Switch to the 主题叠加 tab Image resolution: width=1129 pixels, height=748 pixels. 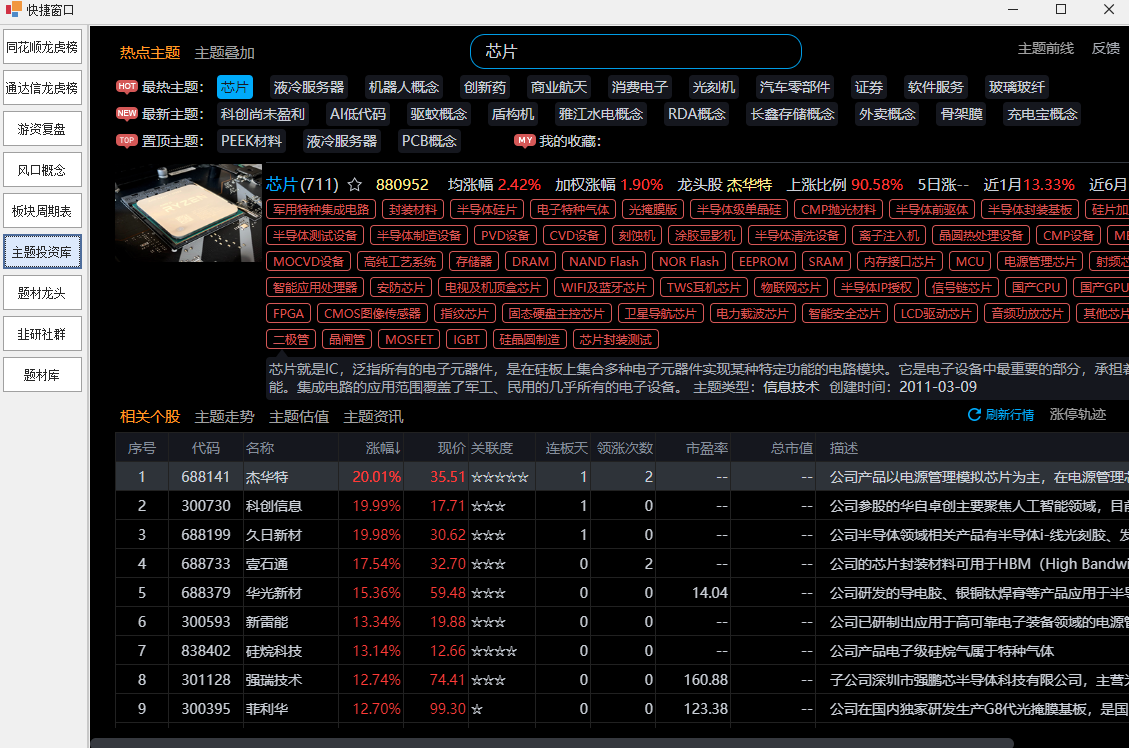pos(224,53)
